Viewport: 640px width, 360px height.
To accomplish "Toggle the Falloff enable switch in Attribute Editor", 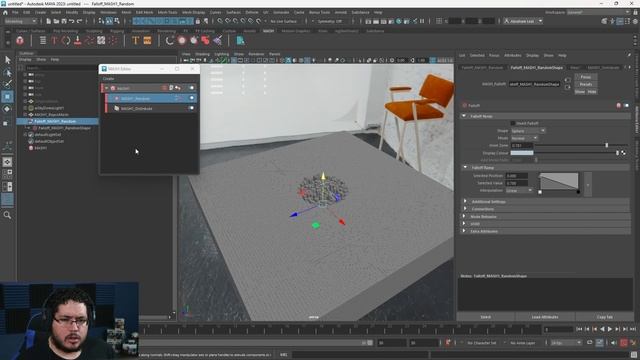I will coord(626,105).
